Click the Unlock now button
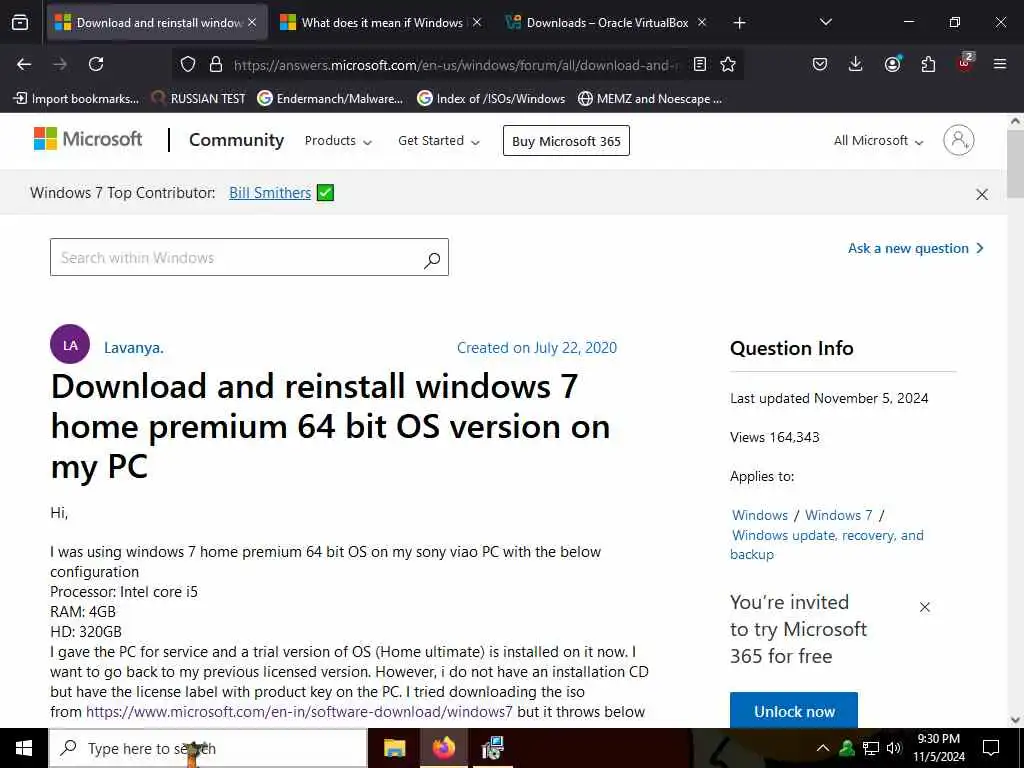 (x=794, y=711)
